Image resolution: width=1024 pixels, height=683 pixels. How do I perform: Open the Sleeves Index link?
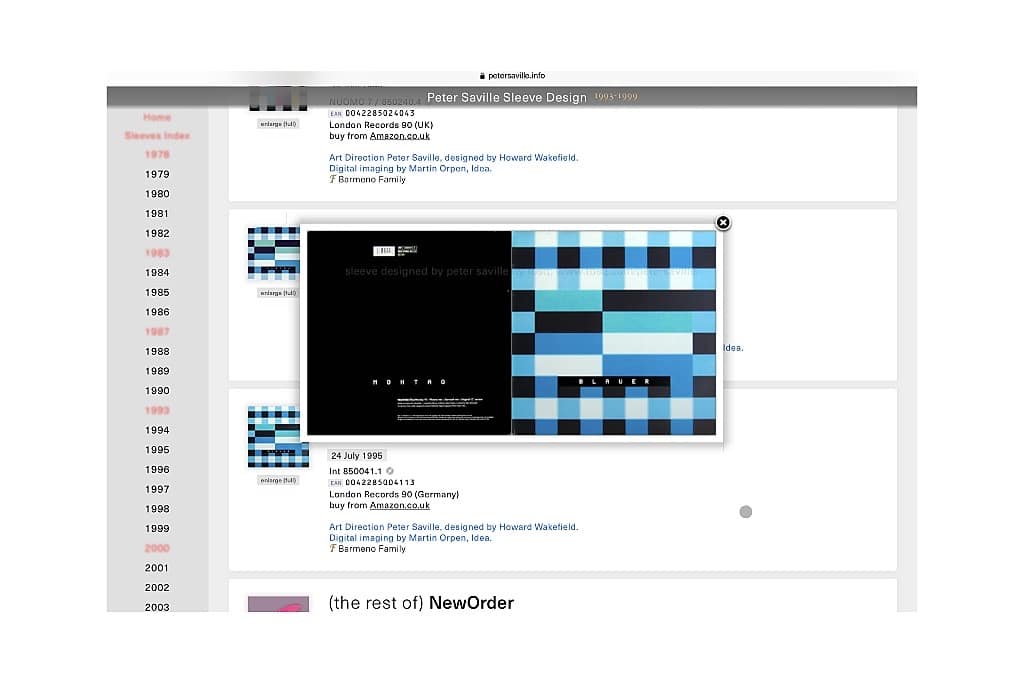point(157,136)
